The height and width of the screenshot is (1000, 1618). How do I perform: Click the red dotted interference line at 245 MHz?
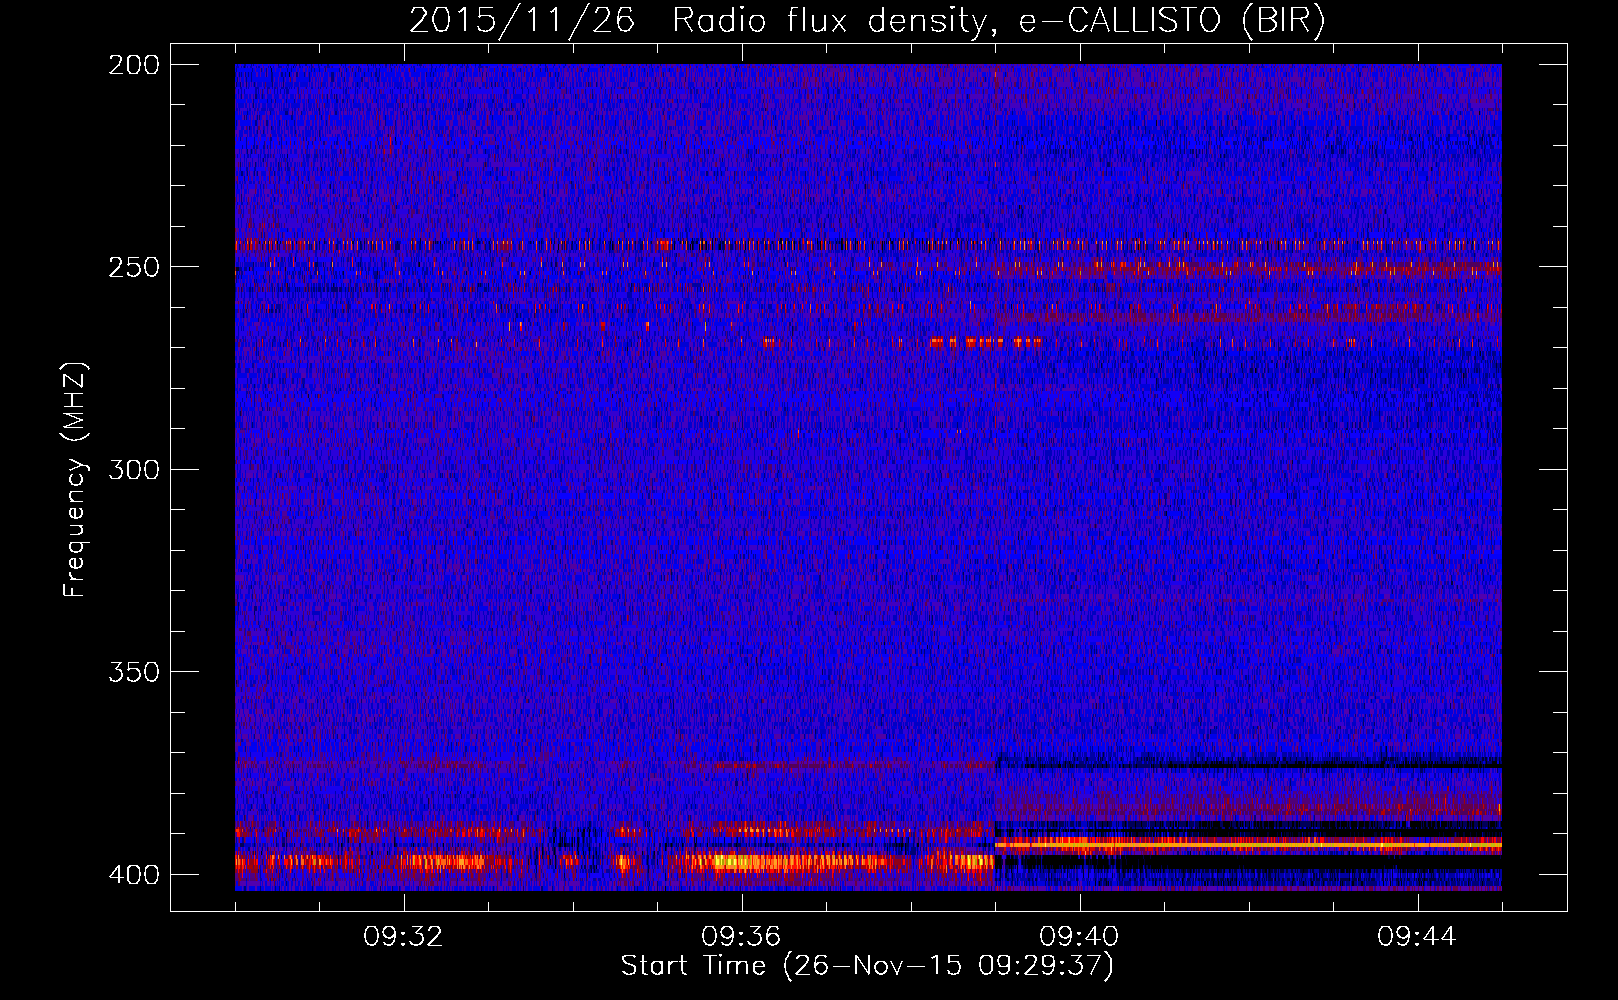pos(868,244)
